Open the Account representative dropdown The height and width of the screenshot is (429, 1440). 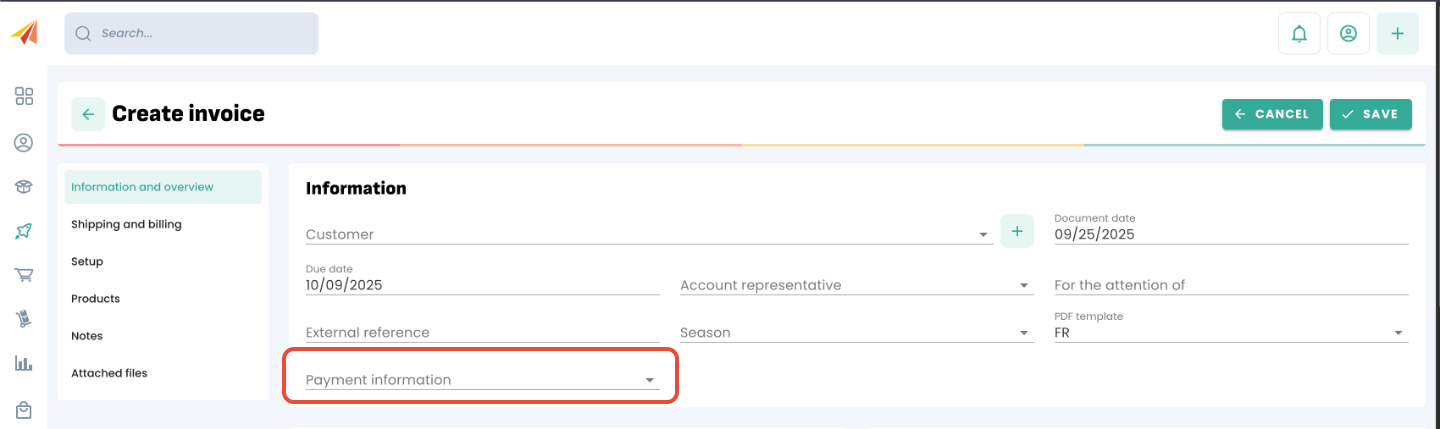(1024, 286)
